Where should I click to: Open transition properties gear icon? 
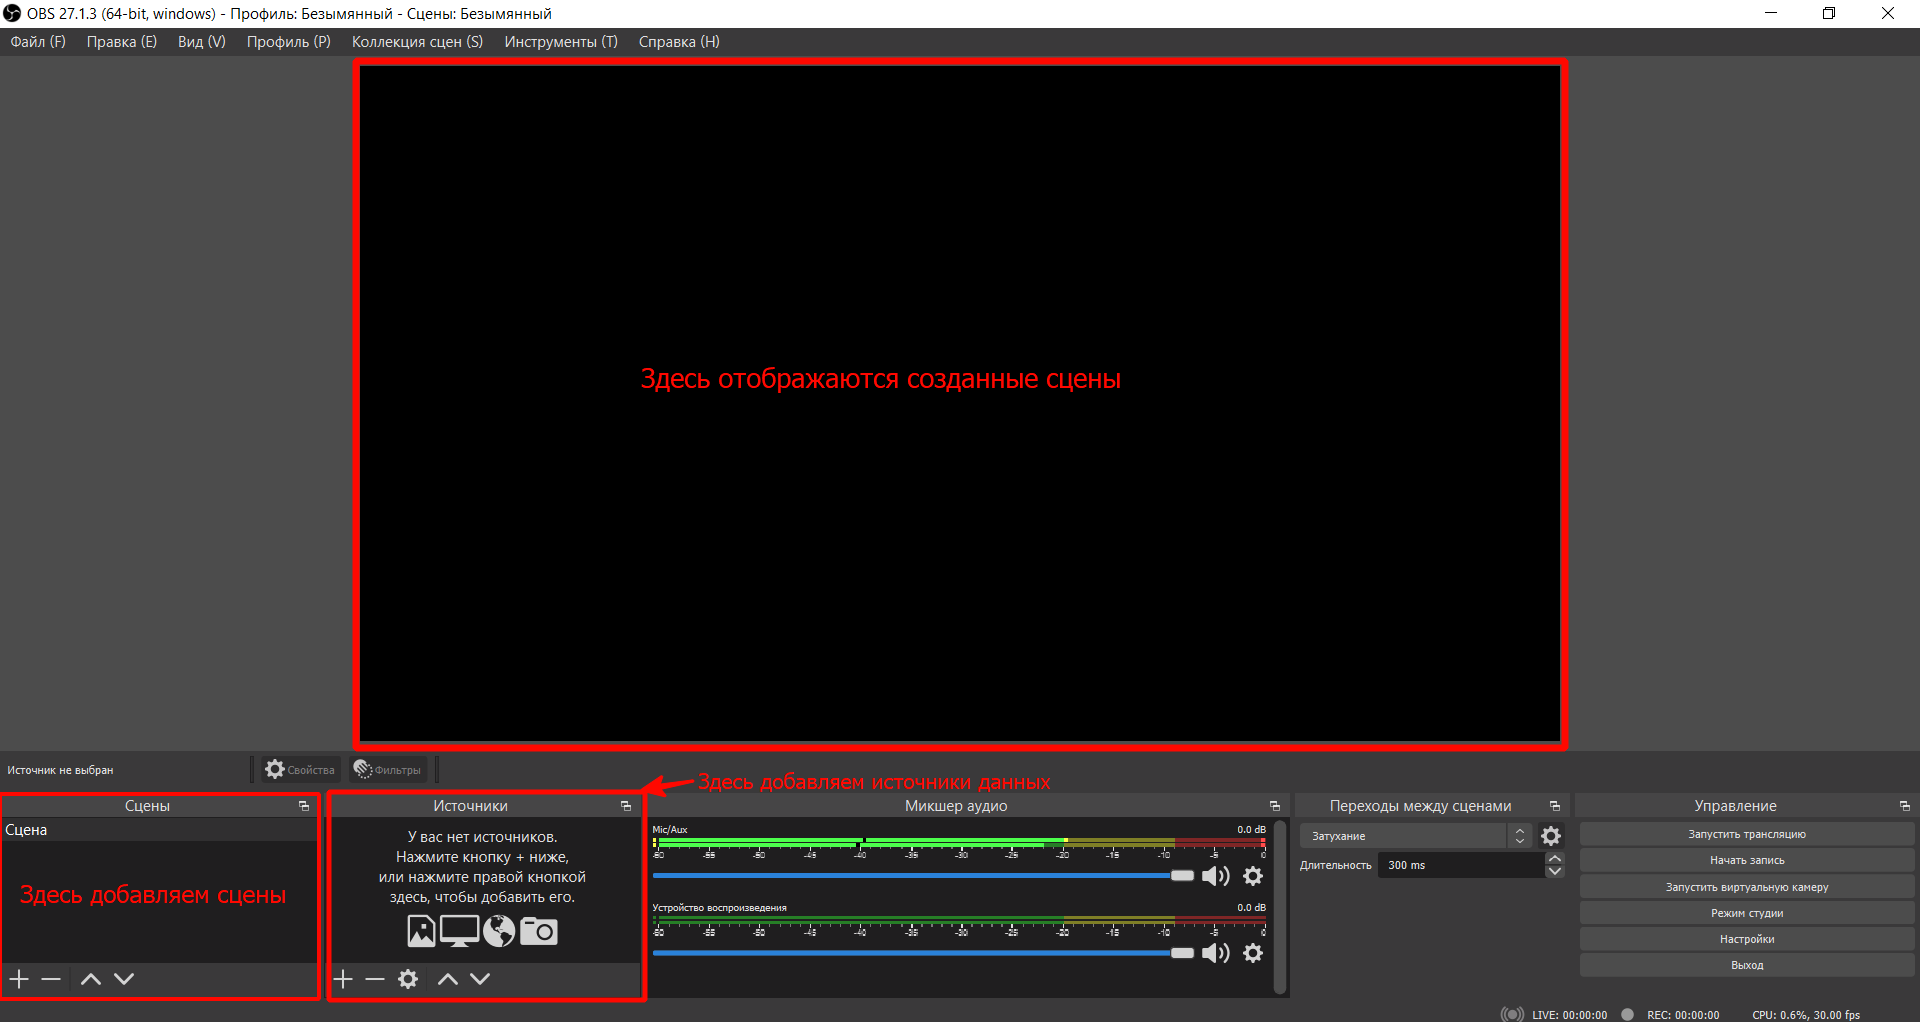[x=1551, y=836]
